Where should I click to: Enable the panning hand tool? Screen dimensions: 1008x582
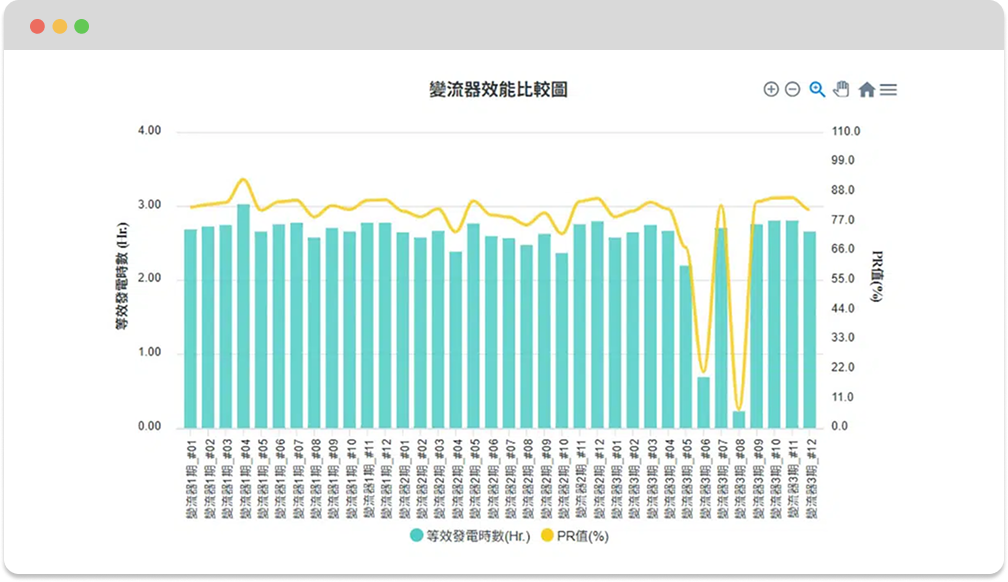841,89
